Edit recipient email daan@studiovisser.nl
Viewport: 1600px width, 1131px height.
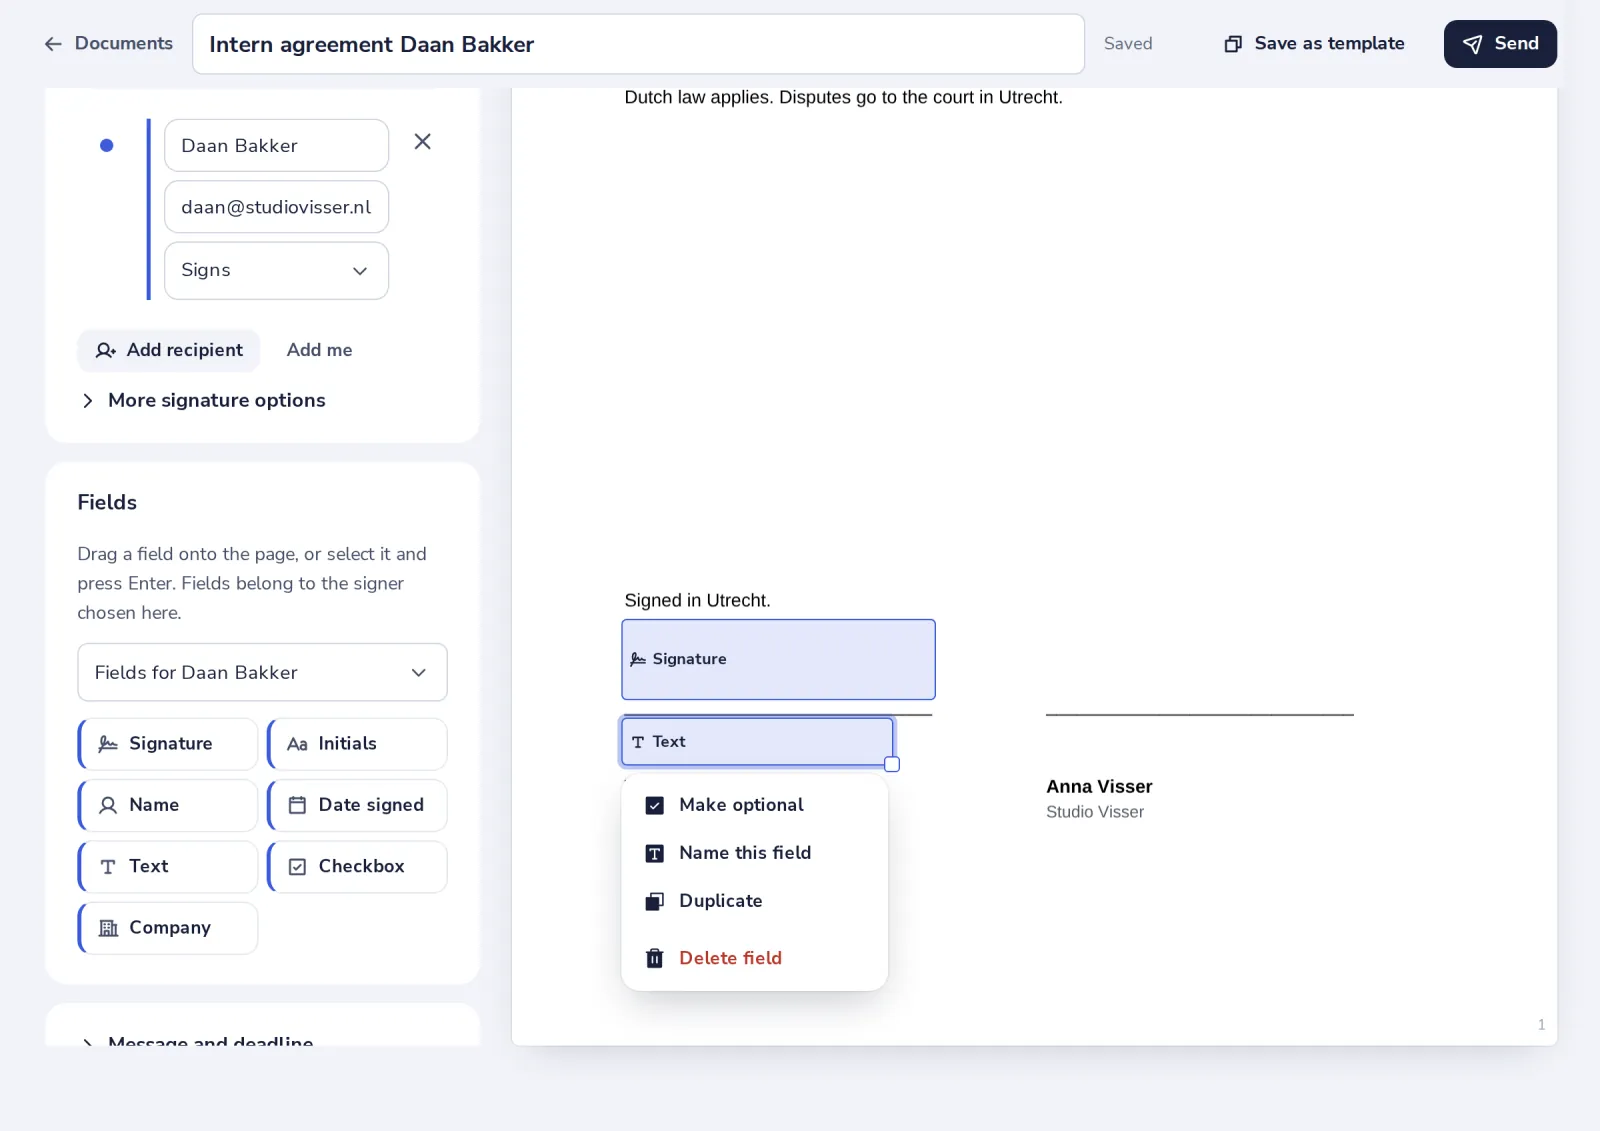pos(276,207)
